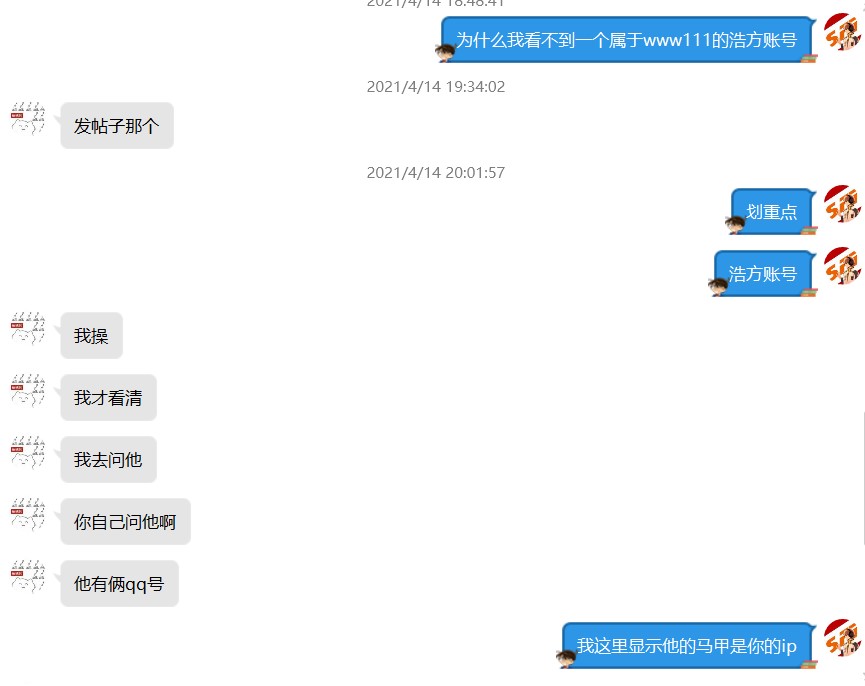Click sender avatar beside 划重点 message
Screen dimensions: 865x686
(x=842, y=204)
